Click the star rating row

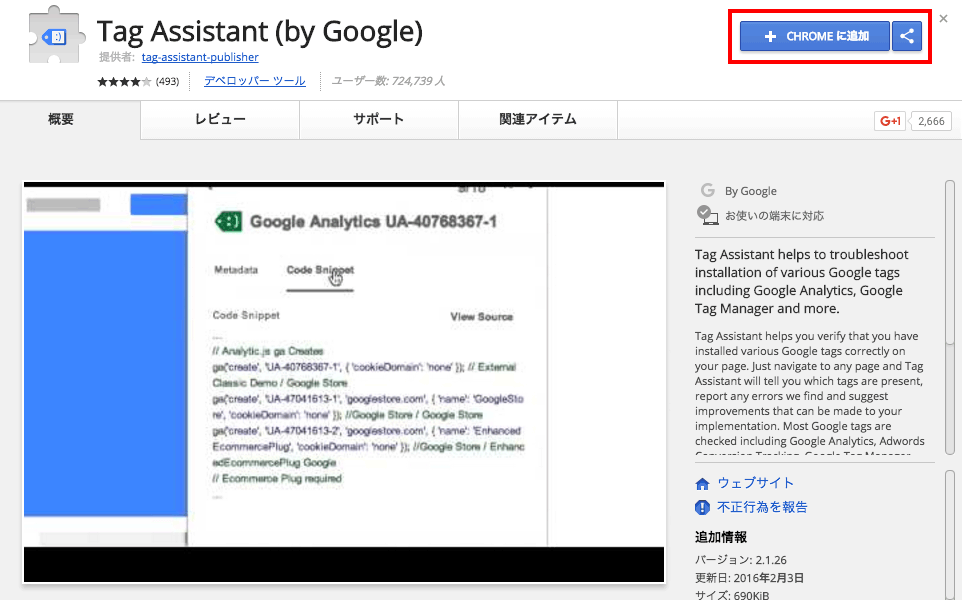(124, 82)
